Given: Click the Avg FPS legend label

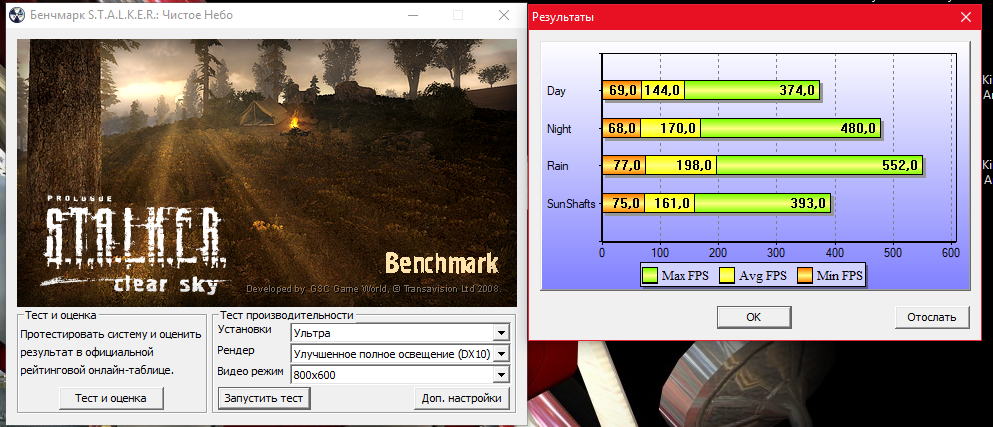Looking at the screenshot, I should tap(762, 276).
